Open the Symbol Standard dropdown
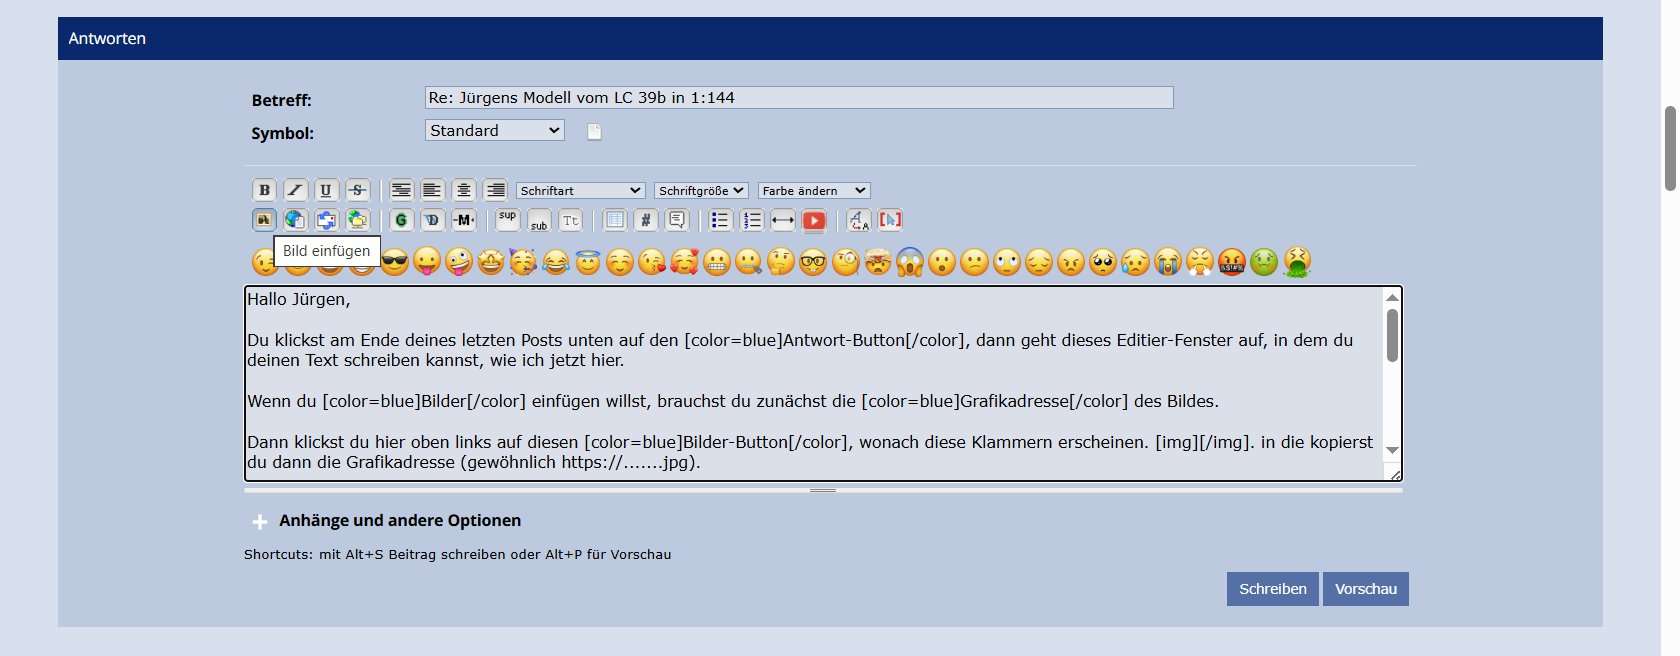1680x656 pixels. tap(494, 131)
